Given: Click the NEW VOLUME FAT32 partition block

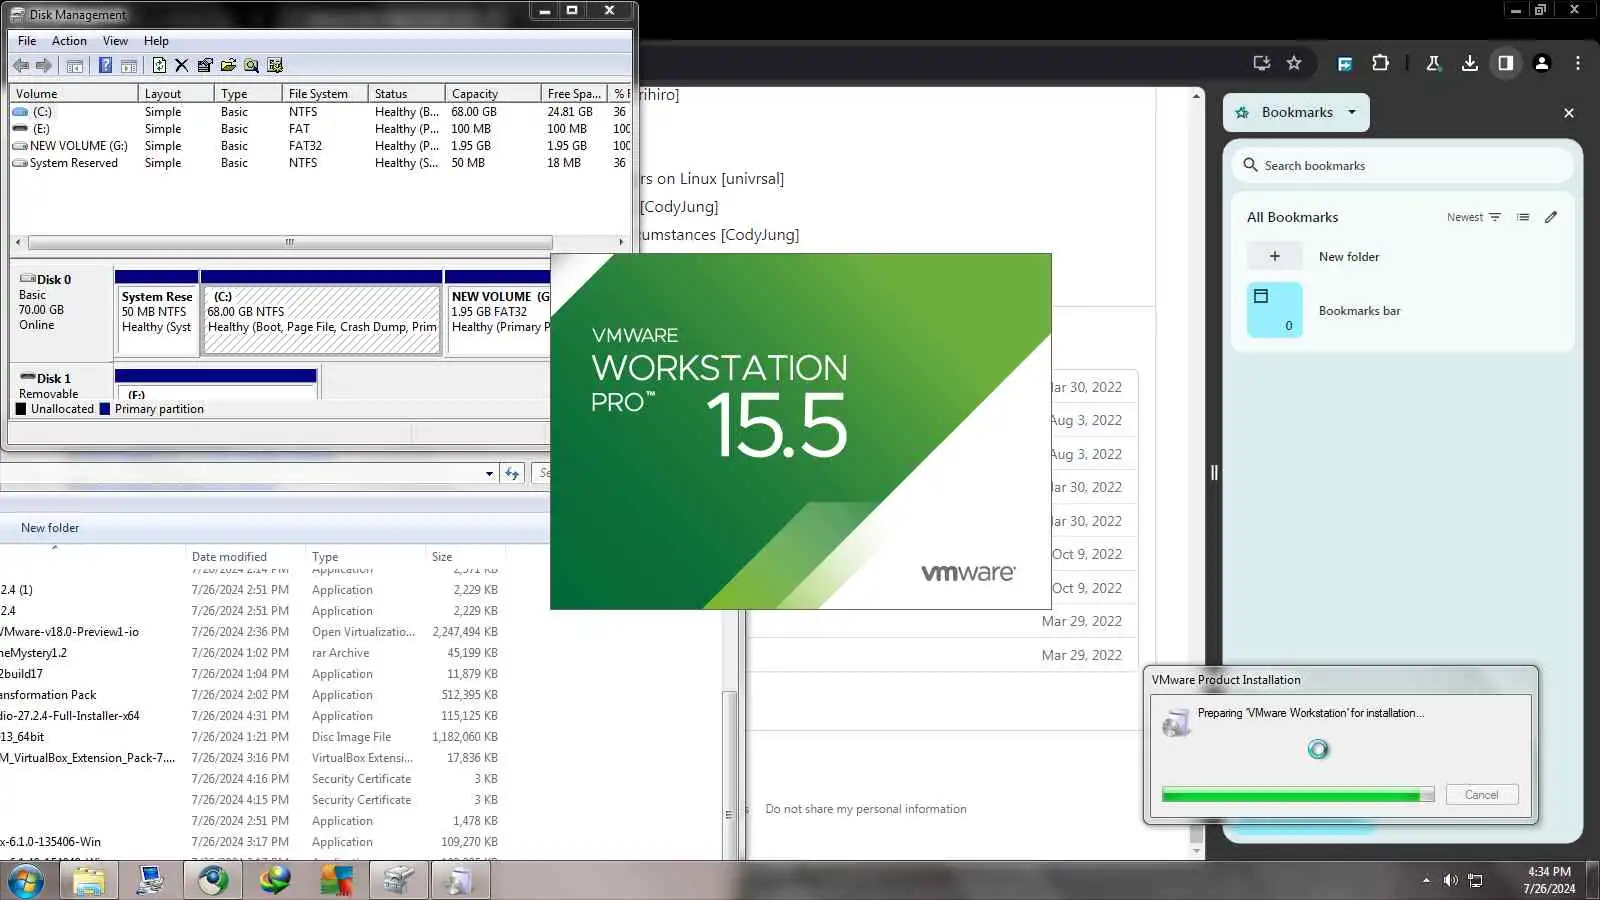Looking at the screenshot, I should coord(498,319).
